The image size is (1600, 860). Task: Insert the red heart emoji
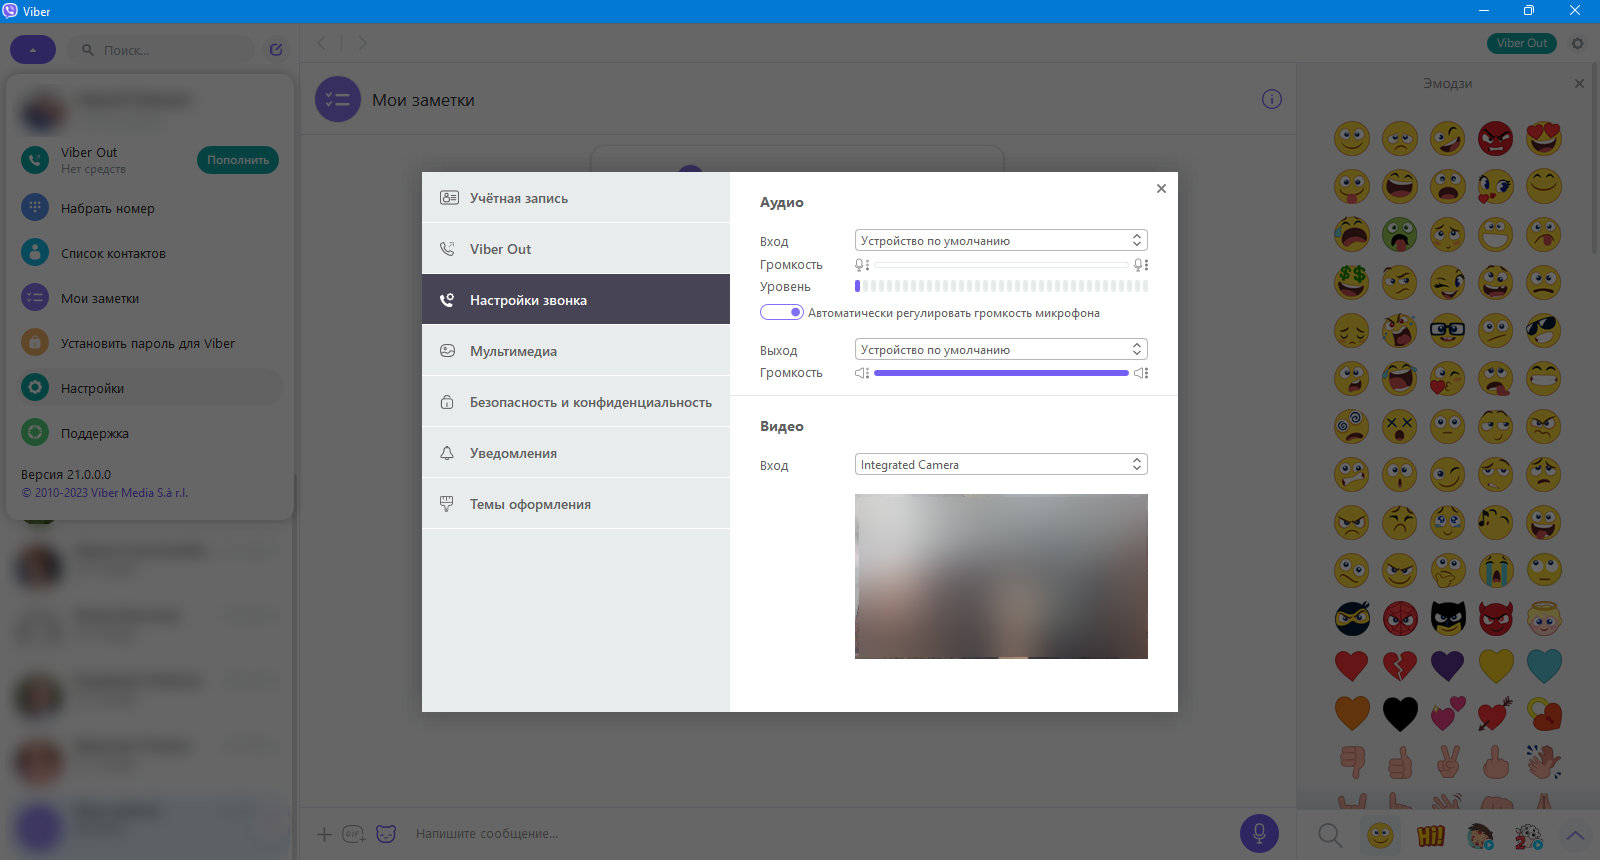[1352, 666]
